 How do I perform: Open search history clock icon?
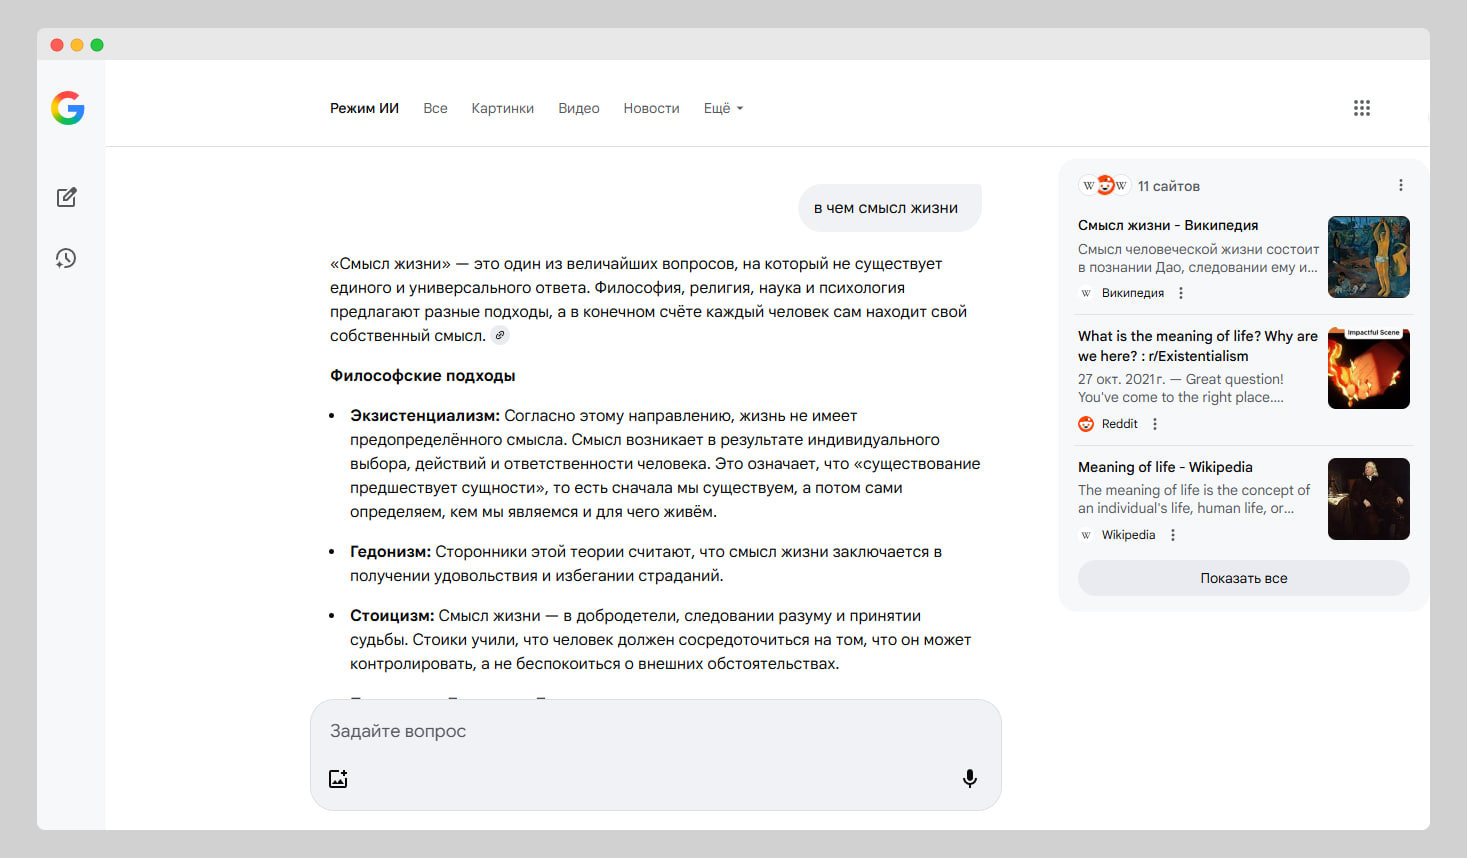click(x=66, y=258)
